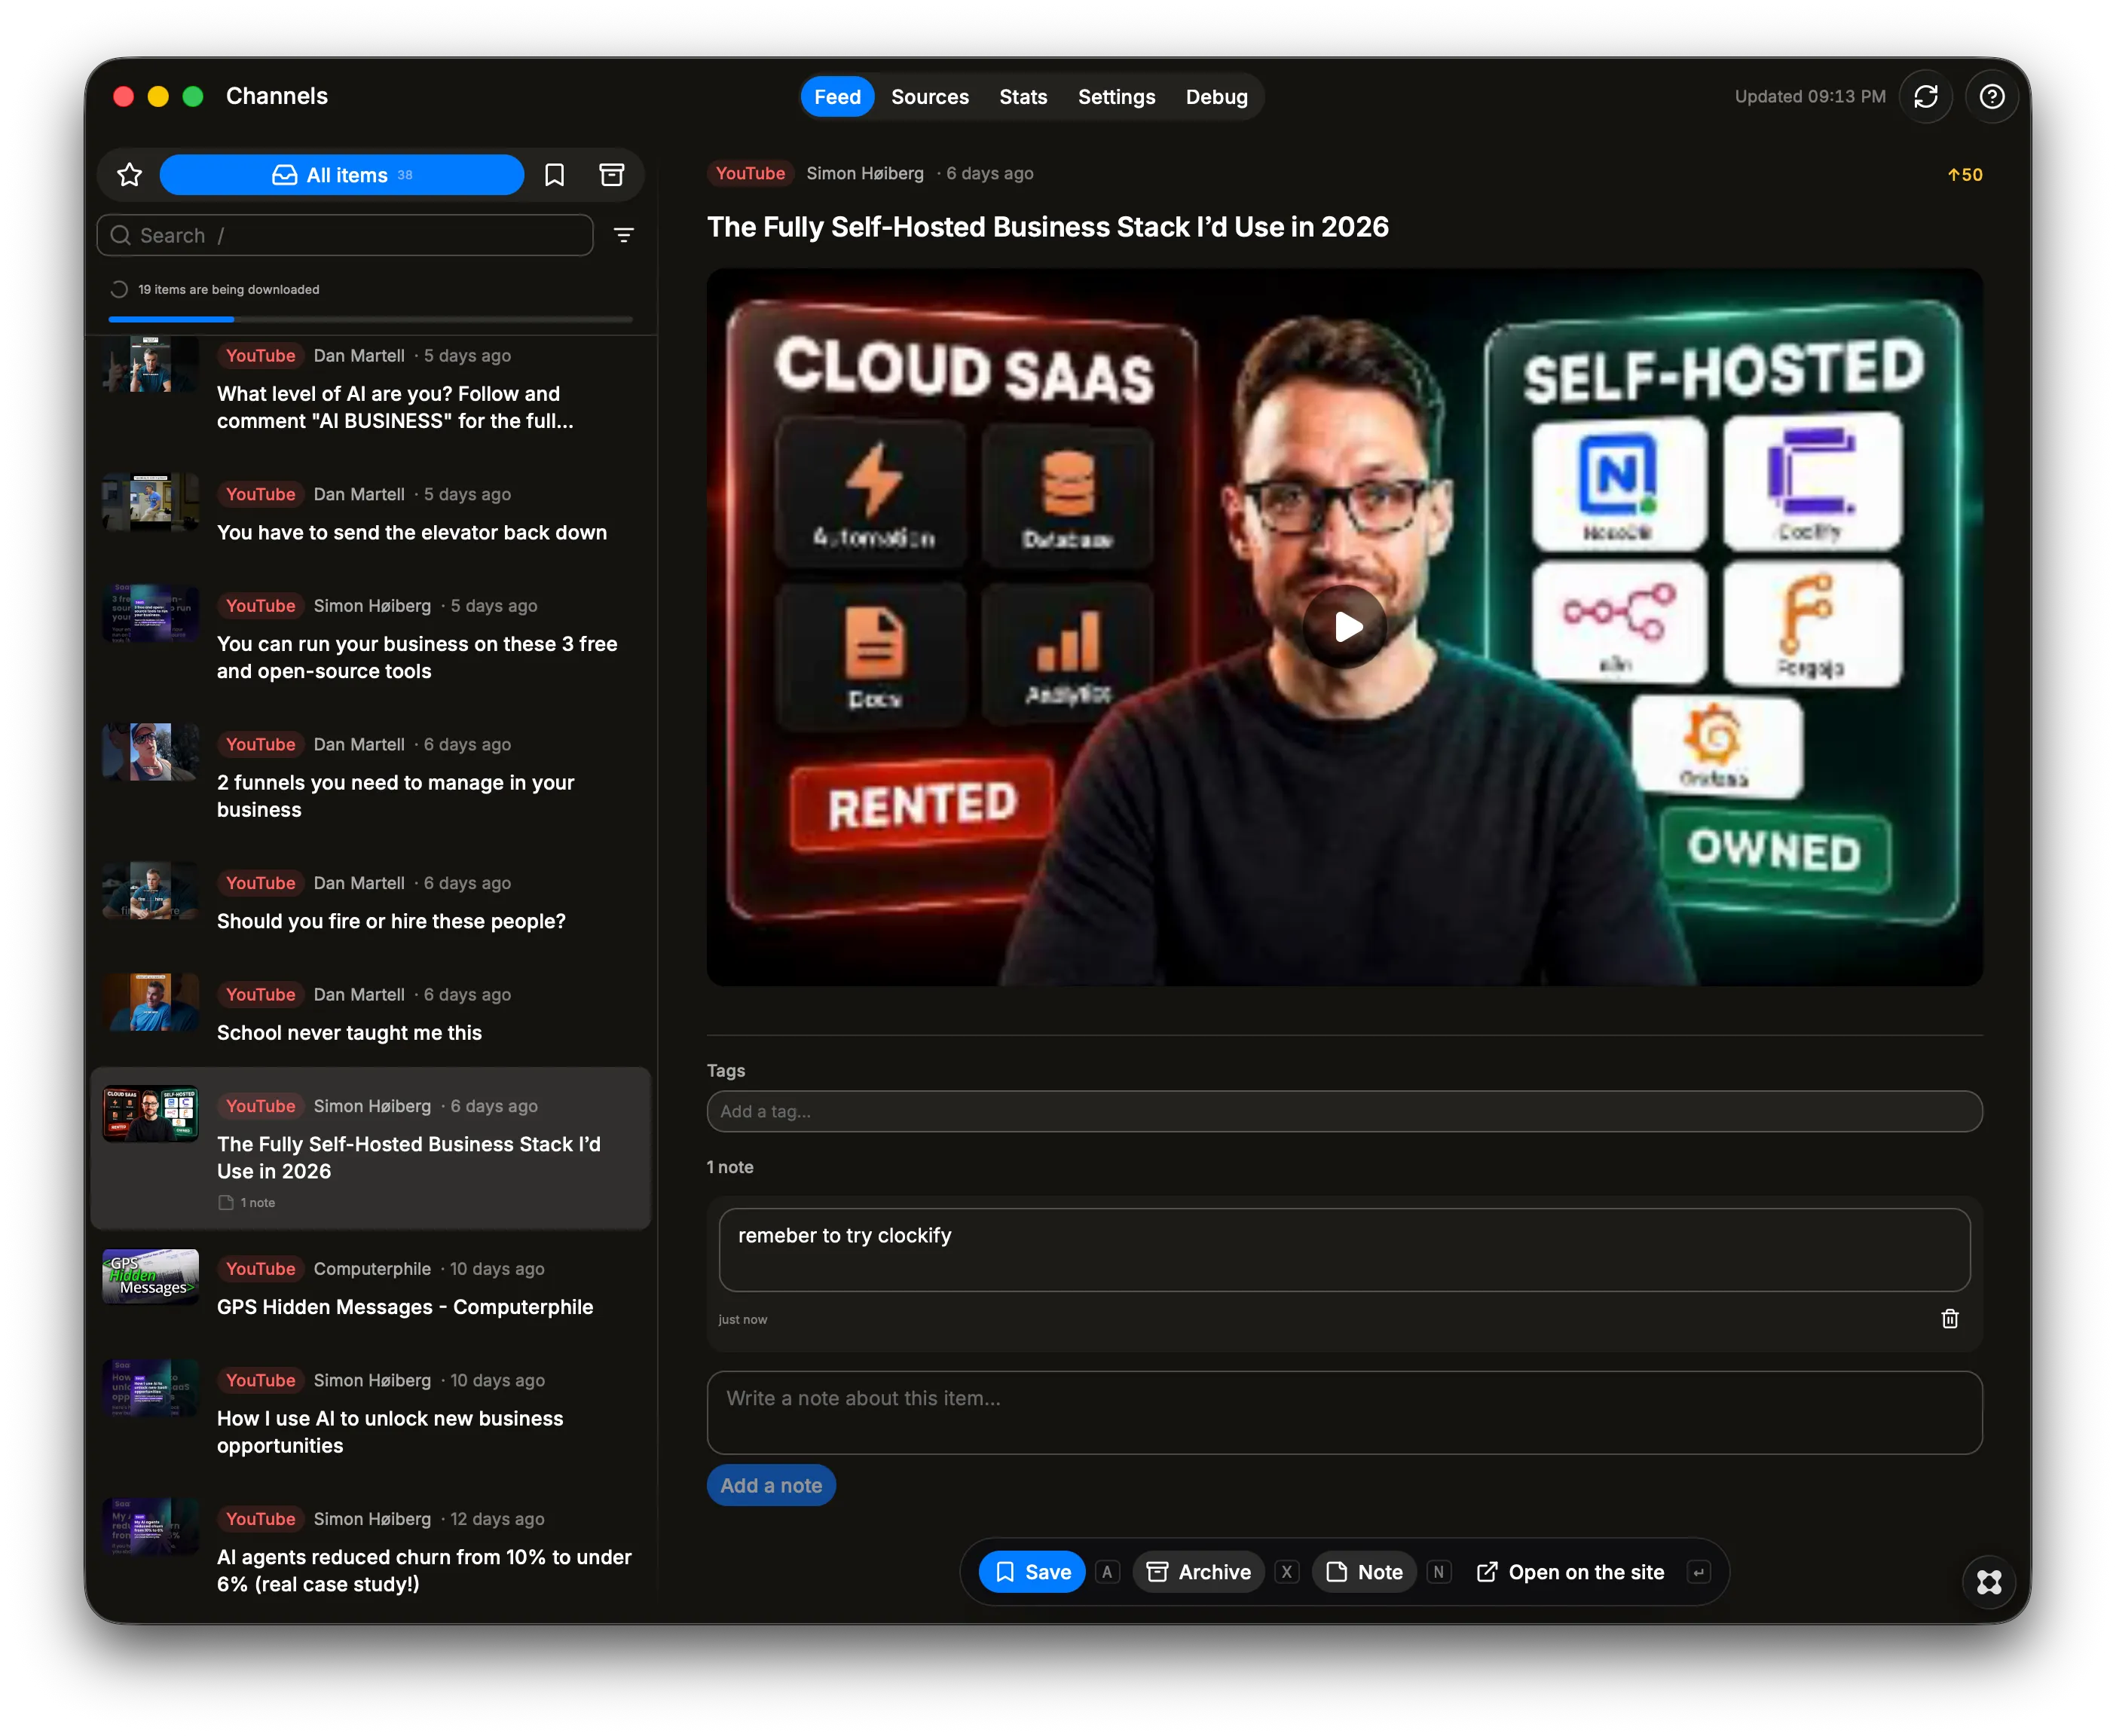2116x1736 pixels.
Task: Click the 2 funnels video thumbnail
Action: [151, 752]
